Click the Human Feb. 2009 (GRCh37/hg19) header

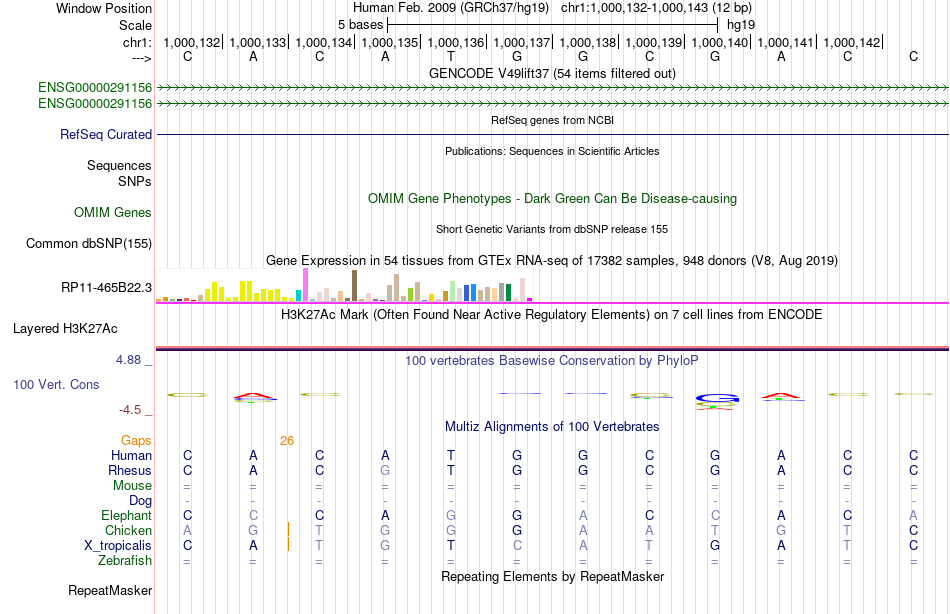[451, 8]
